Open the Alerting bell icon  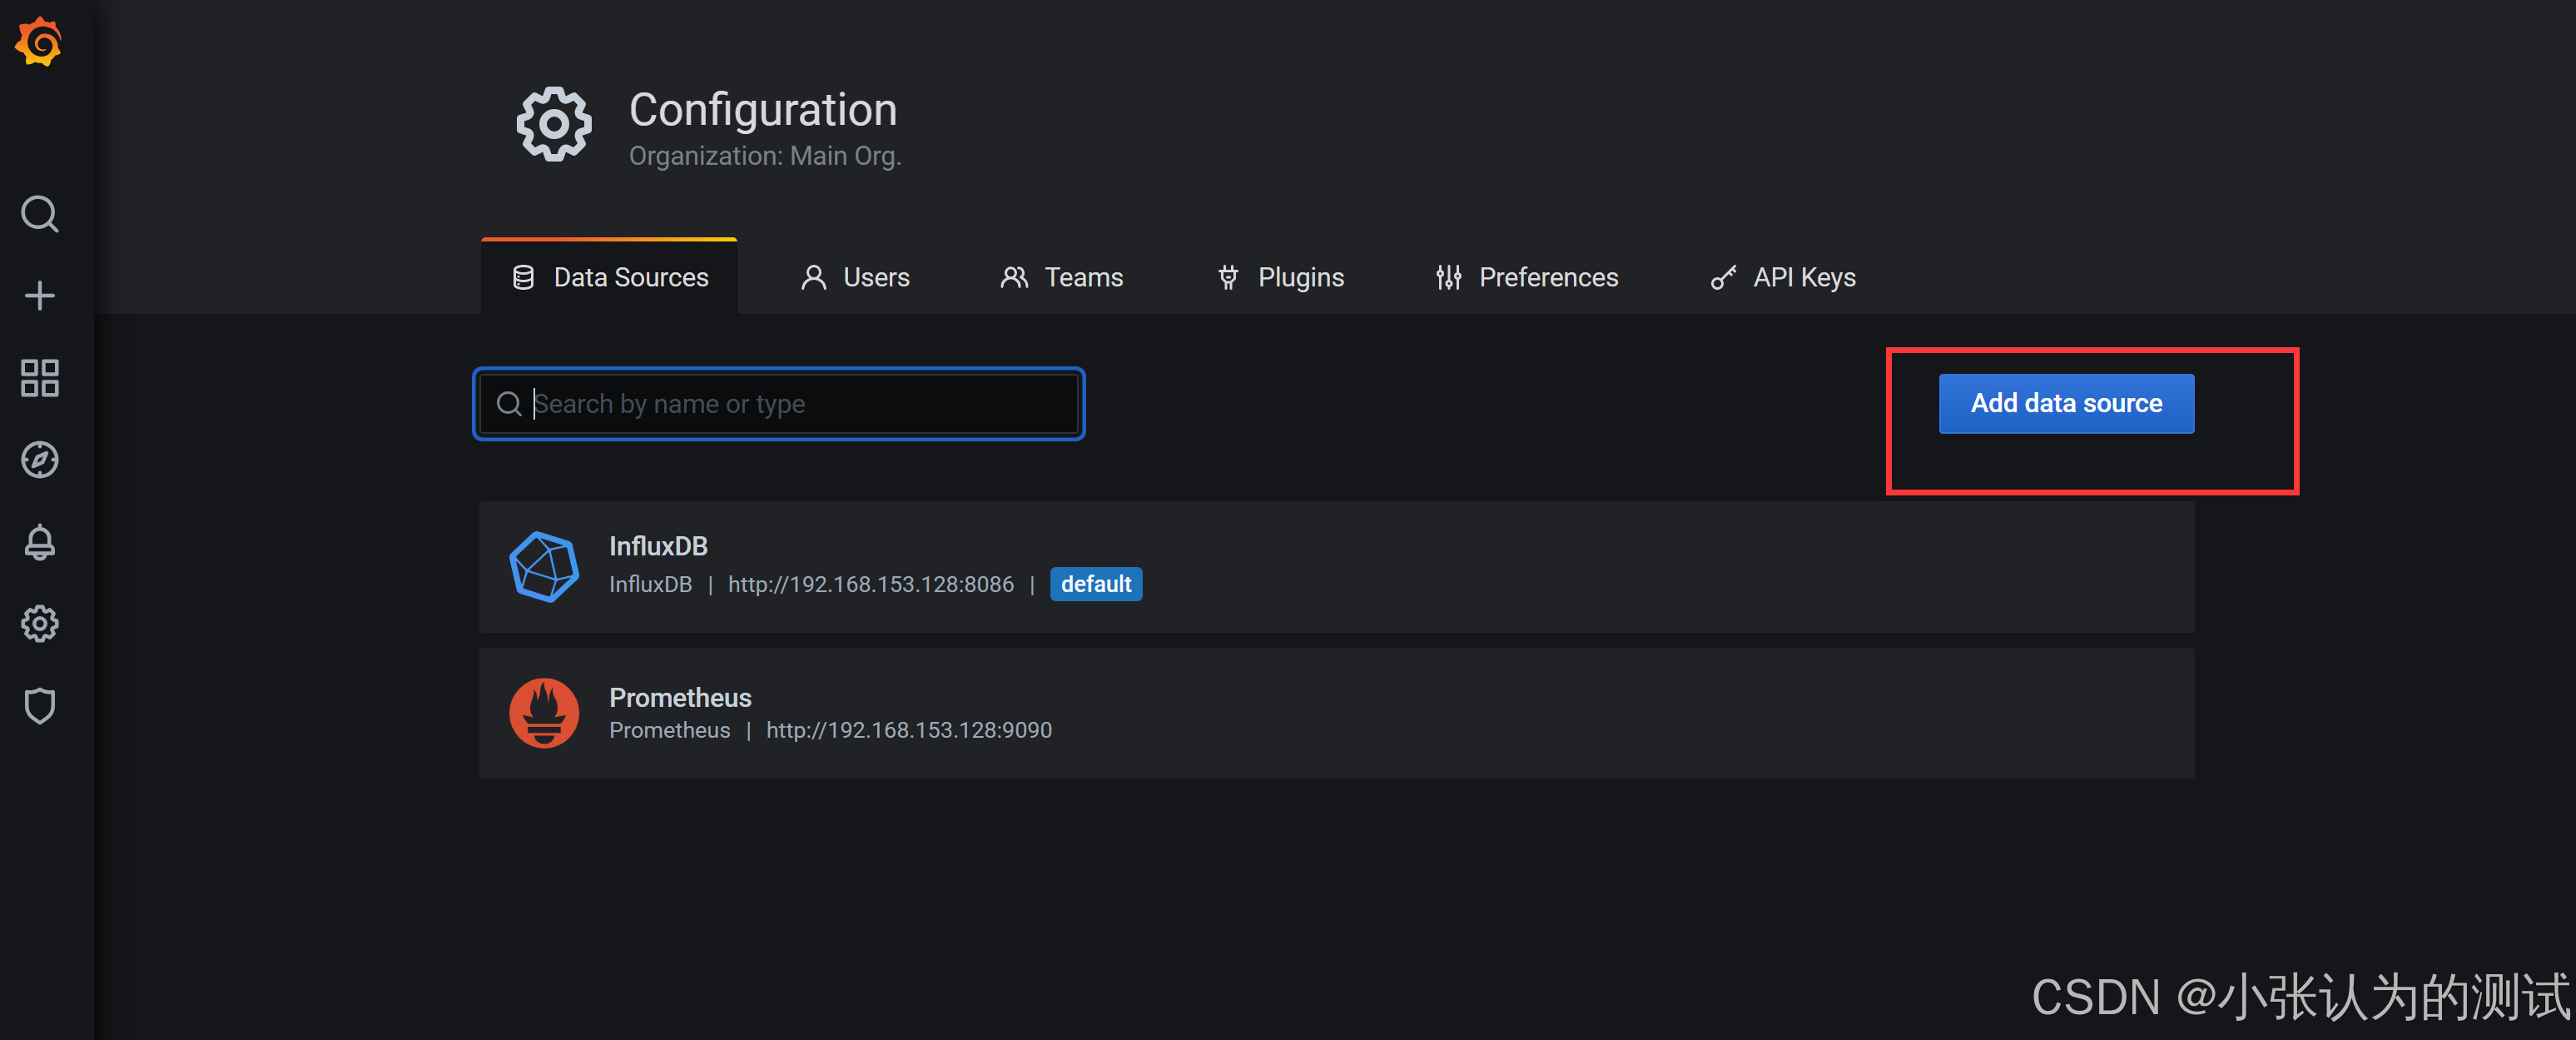coord(40,542)
